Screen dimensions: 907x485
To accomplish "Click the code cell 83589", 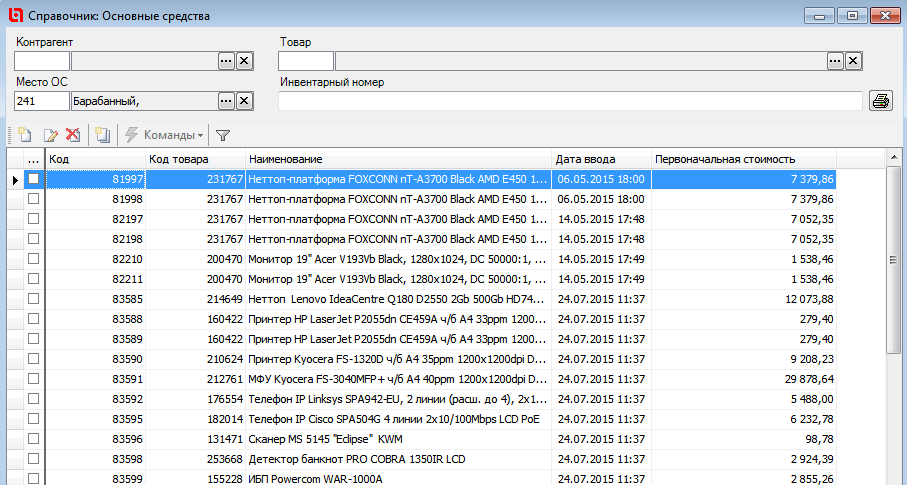I will (x=95, y=339).
